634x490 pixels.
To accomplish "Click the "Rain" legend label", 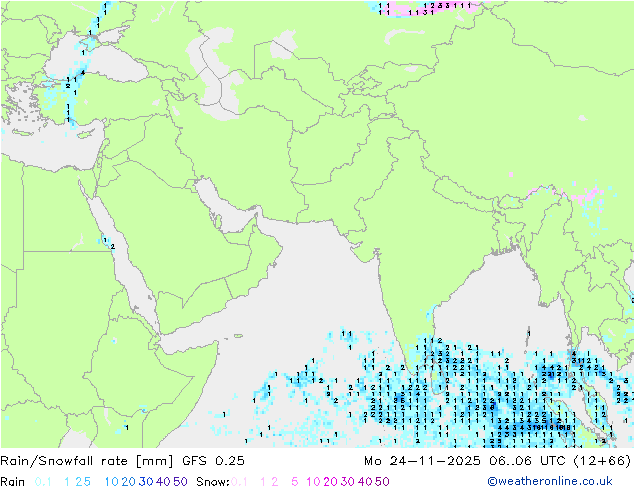I will tap(13, 482).
